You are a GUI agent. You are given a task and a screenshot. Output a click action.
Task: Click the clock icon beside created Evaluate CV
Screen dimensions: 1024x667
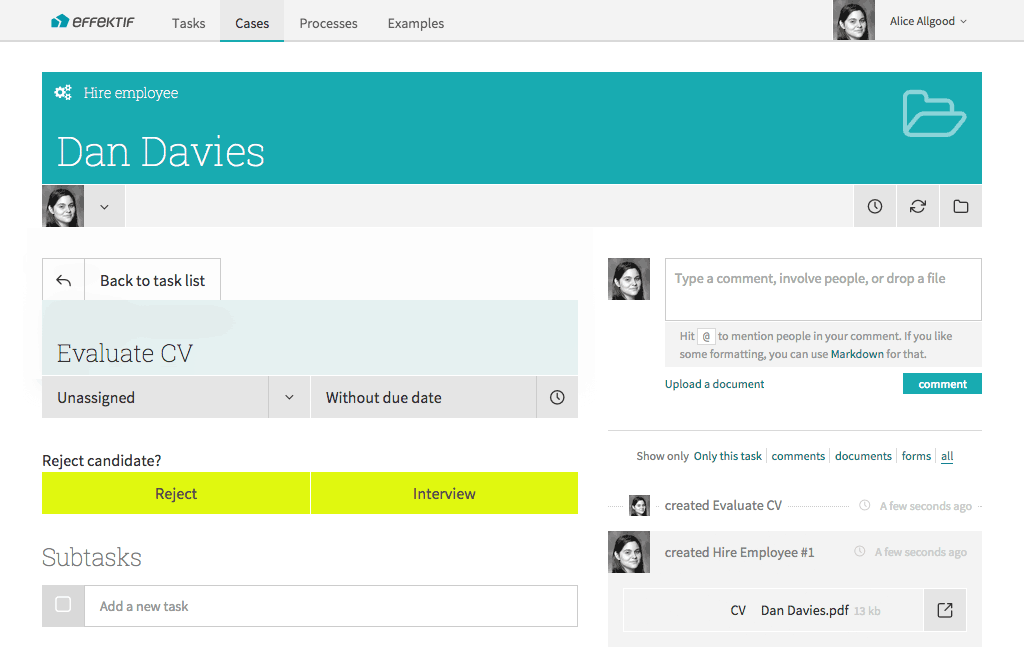(x=864, y=505)
